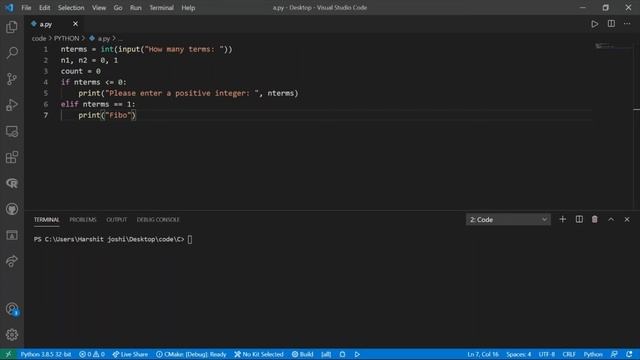The height and width of the screenshot is (360, 640).
Task: Open the File menu
Action: 26,8
